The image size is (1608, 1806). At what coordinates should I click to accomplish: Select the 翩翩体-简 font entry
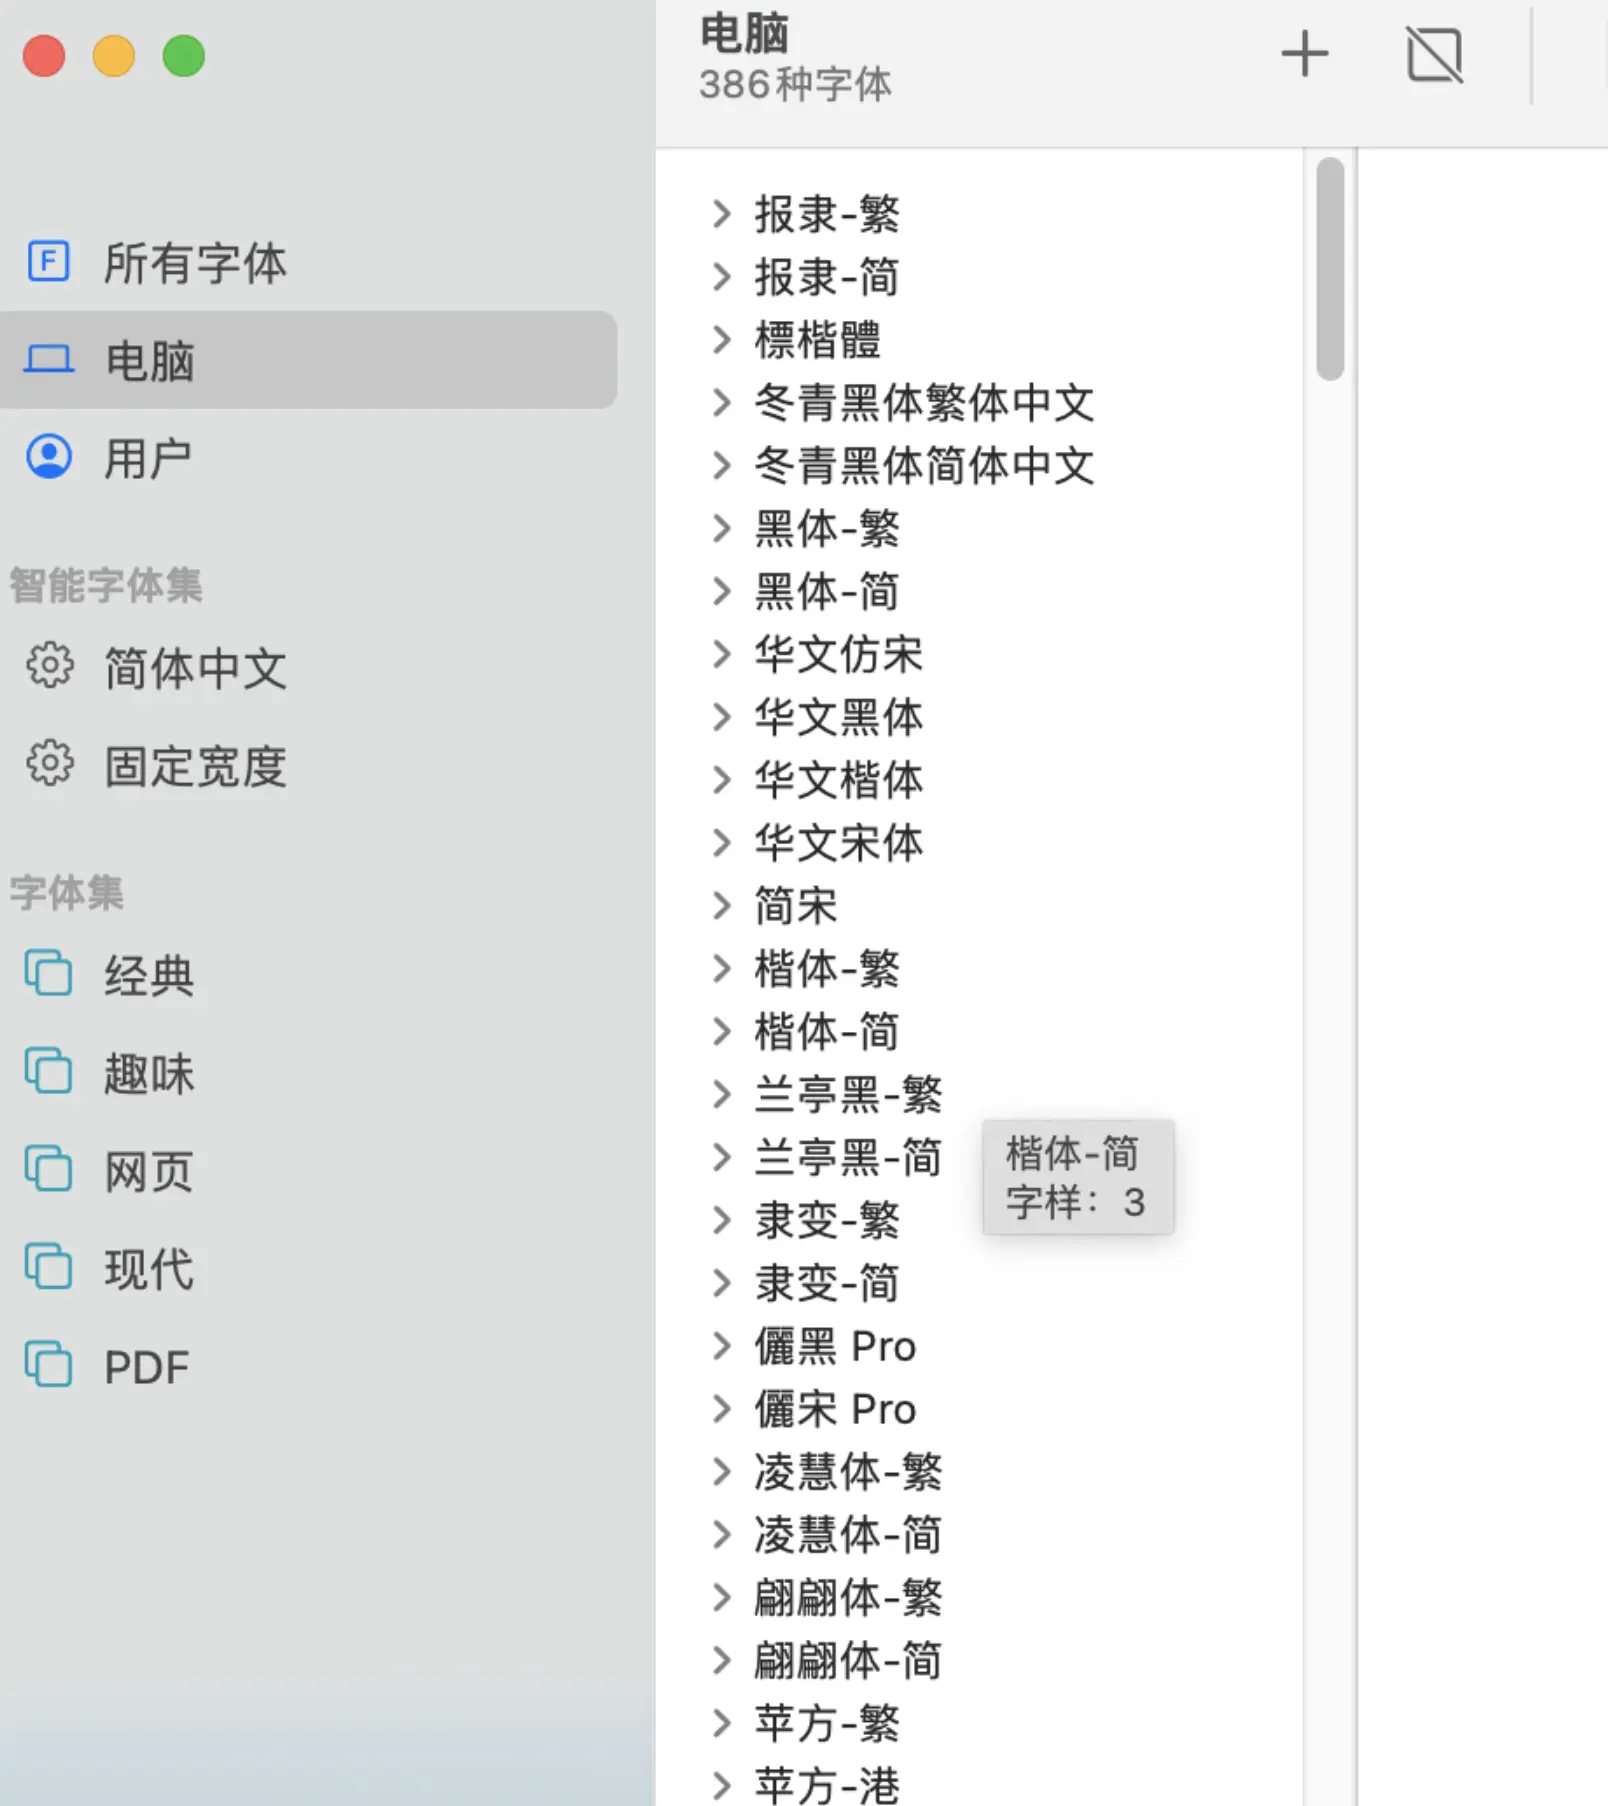click(847, 1660)
